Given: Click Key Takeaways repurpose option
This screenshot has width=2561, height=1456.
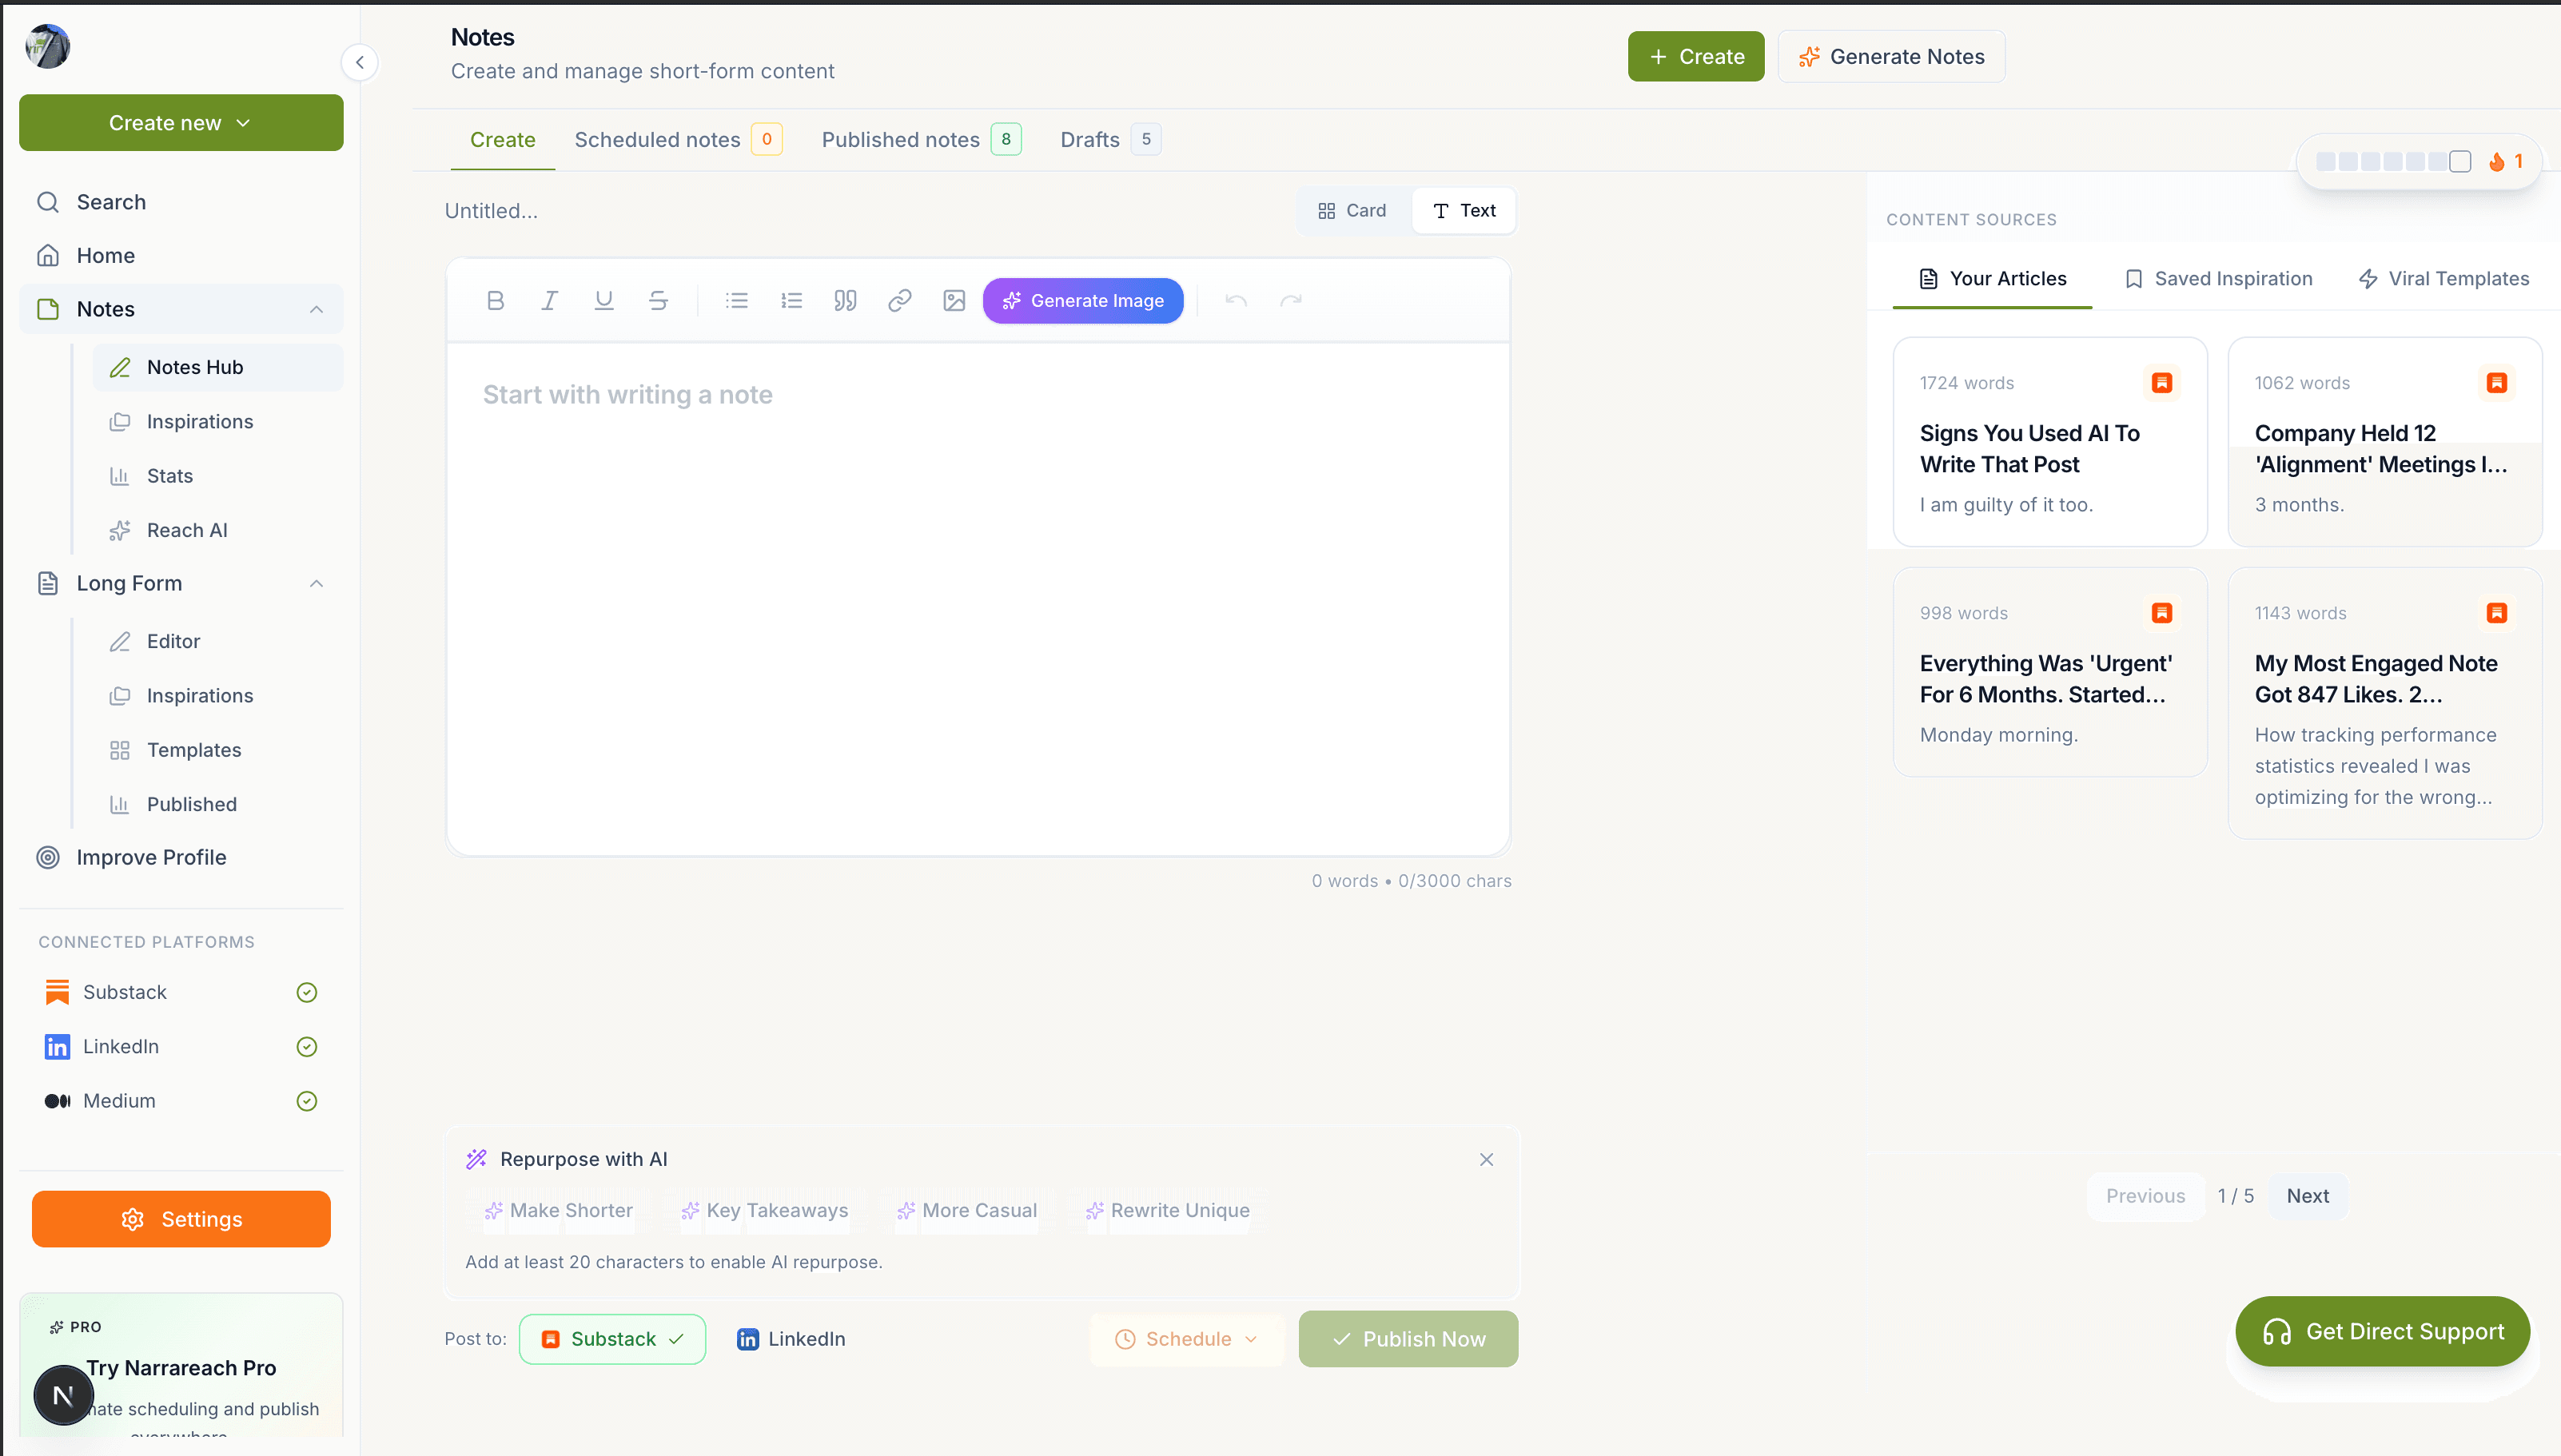Looking at the screenshot, I should tap(765, 1210).
